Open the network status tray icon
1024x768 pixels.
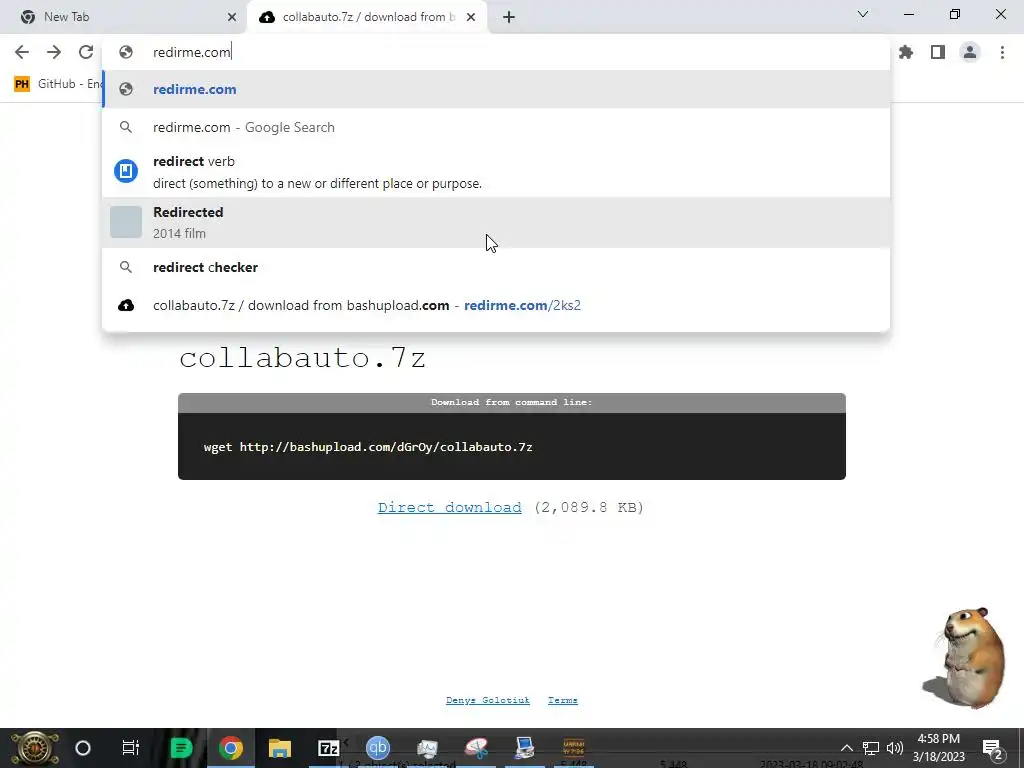click(x=871, y=748)
